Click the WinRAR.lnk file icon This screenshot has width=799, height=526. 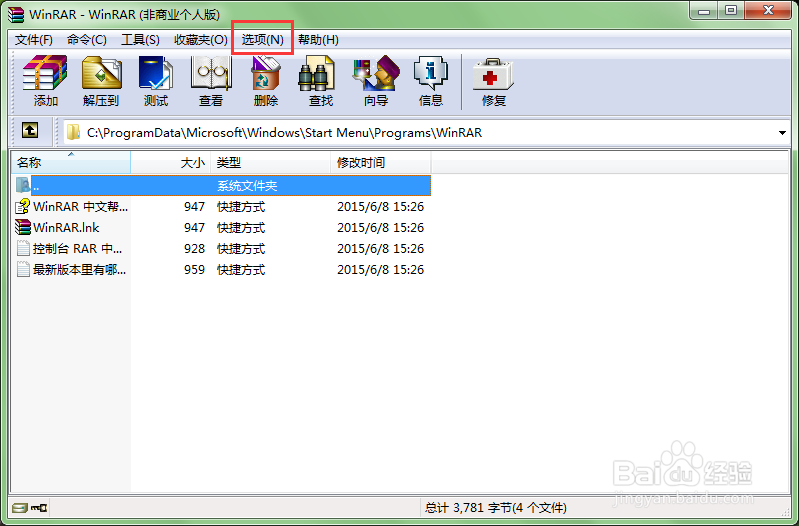[x=23, y=227]
